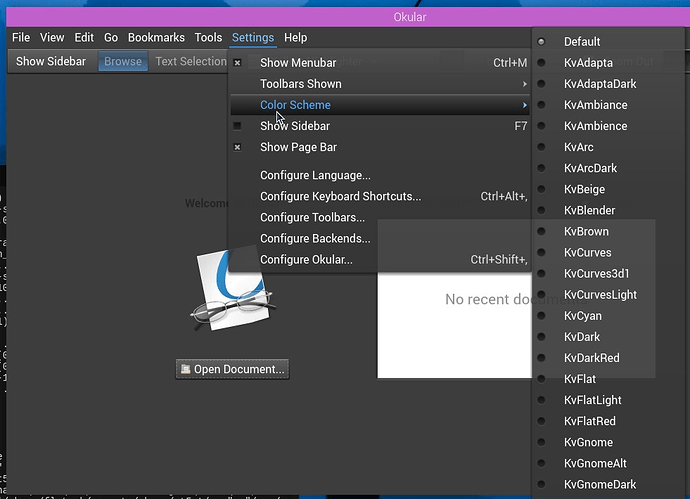Open the Help menu

click(x=295, y=37)
